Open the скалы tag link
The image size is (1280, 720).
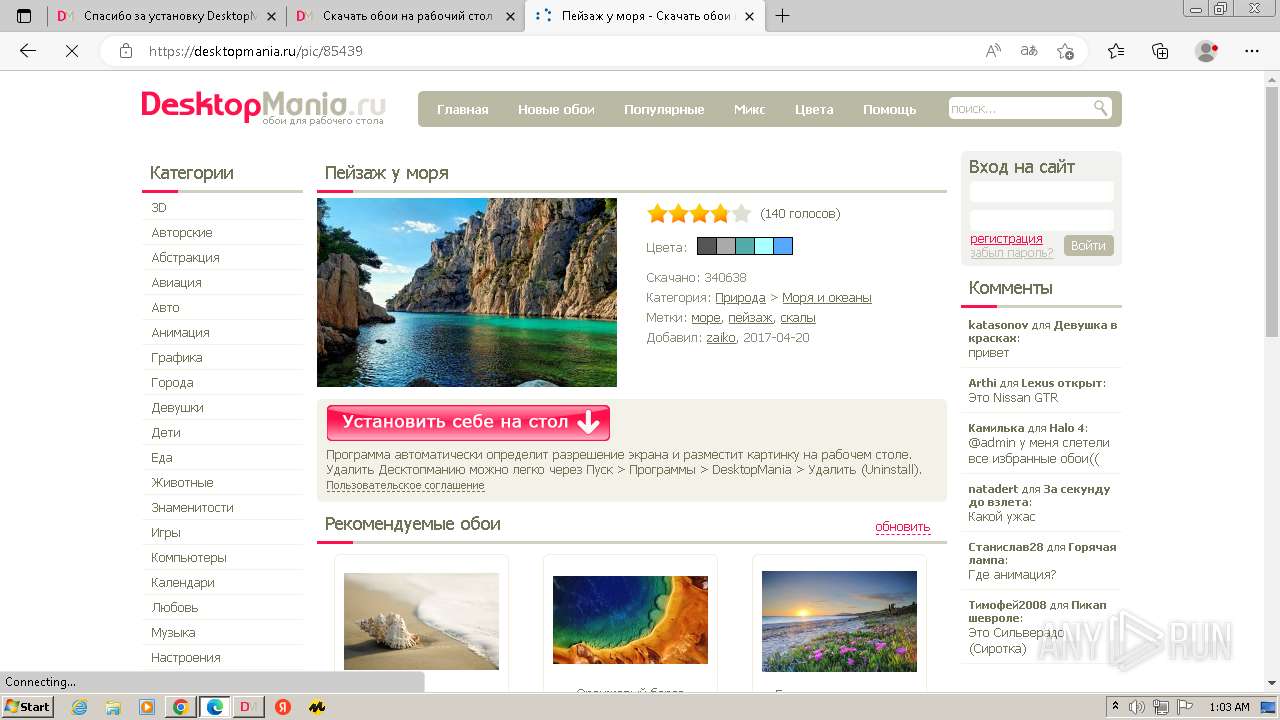click(798, 318)
